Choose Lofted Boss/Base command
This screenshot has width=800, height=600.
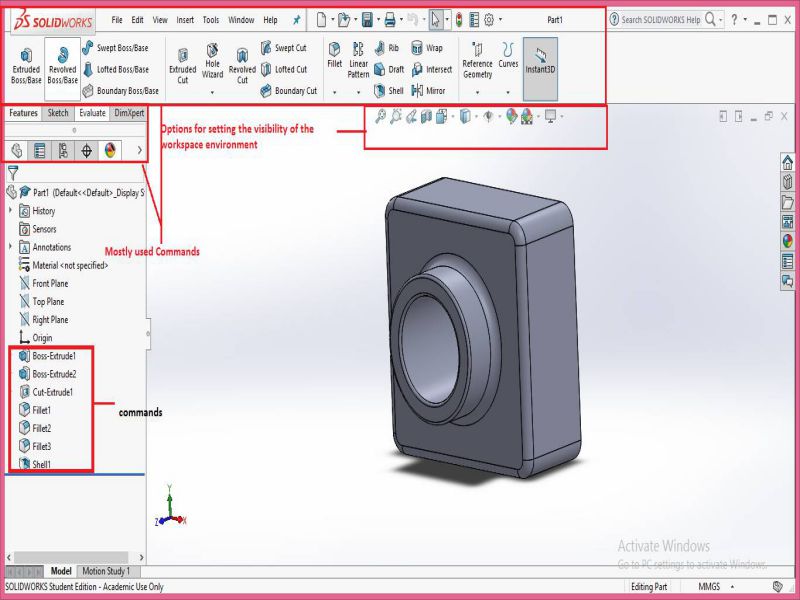116,69
